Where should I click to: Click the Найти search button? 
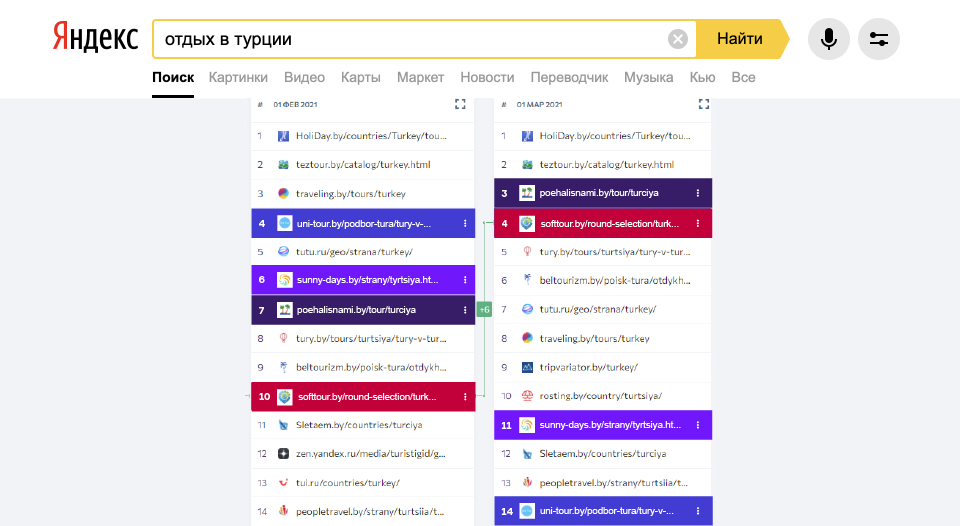pyautogui.click(x=740, y=39)
